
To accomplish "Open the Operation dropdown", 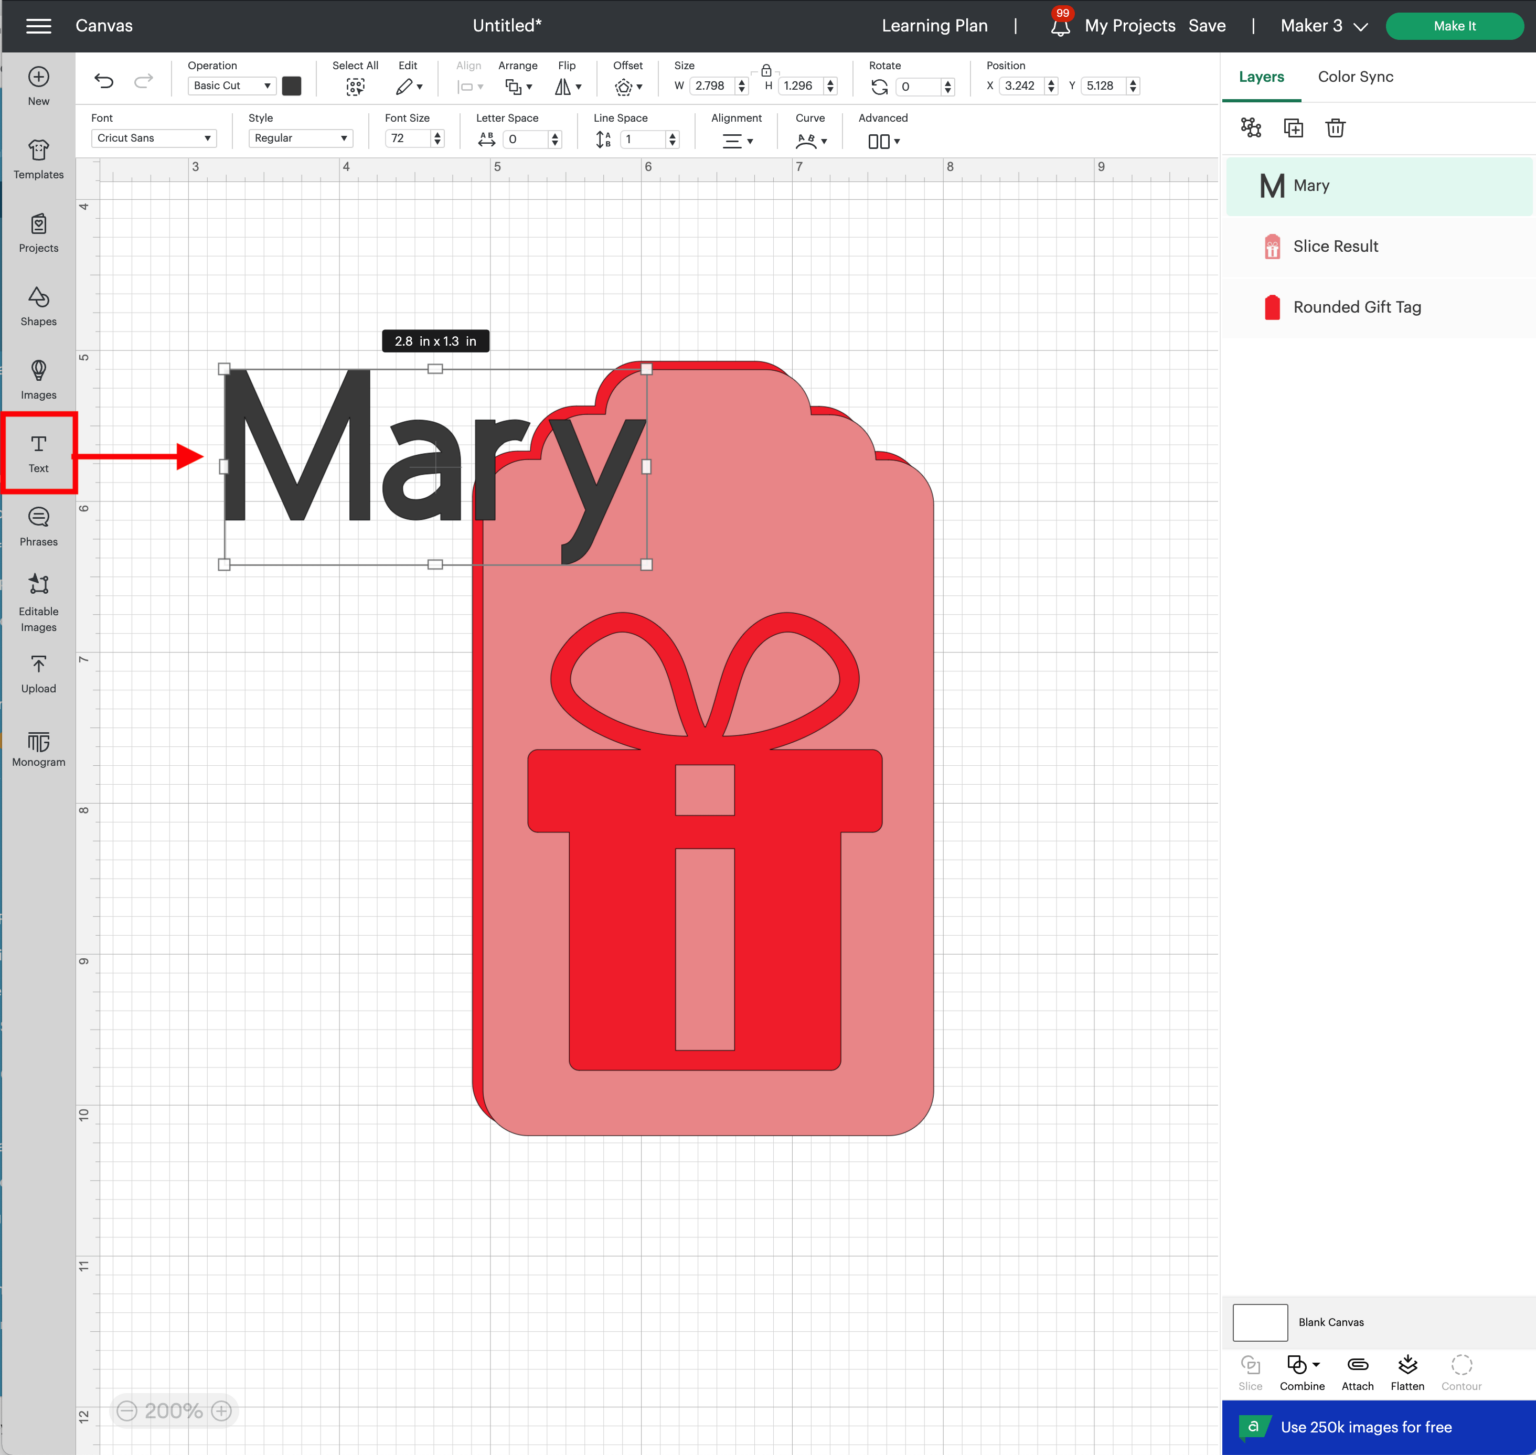I will [x=231, y=85].
